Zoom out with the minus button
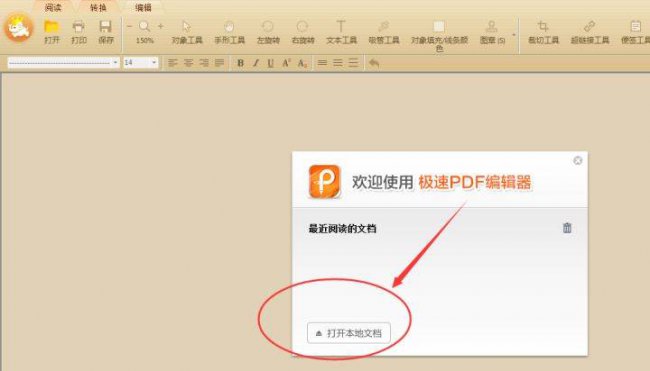650x371 pixels. click(x=129, y=27)
